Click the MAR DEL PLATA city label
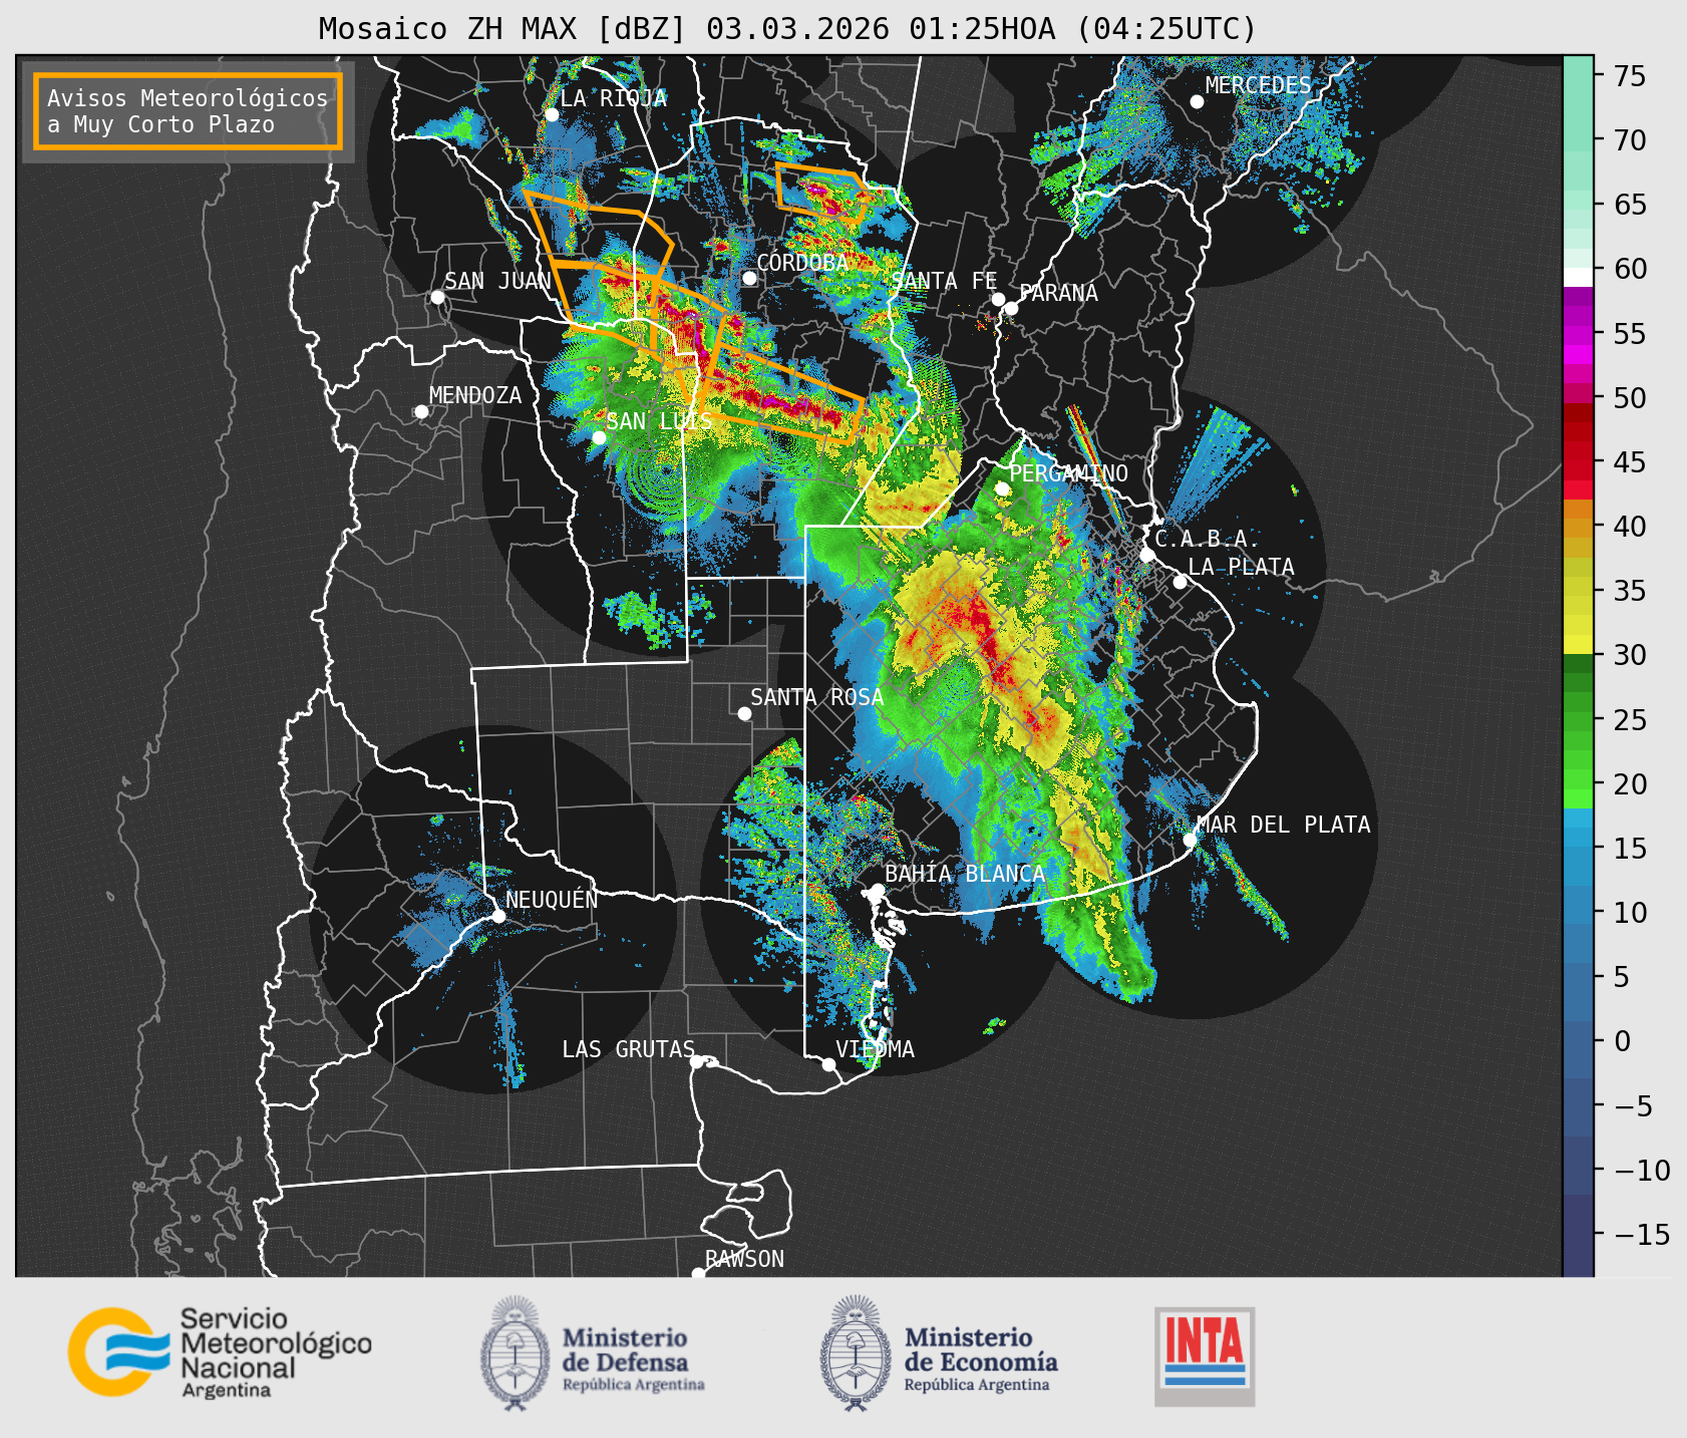This screenshot has width=1687, height=1438. (1283, 824)
